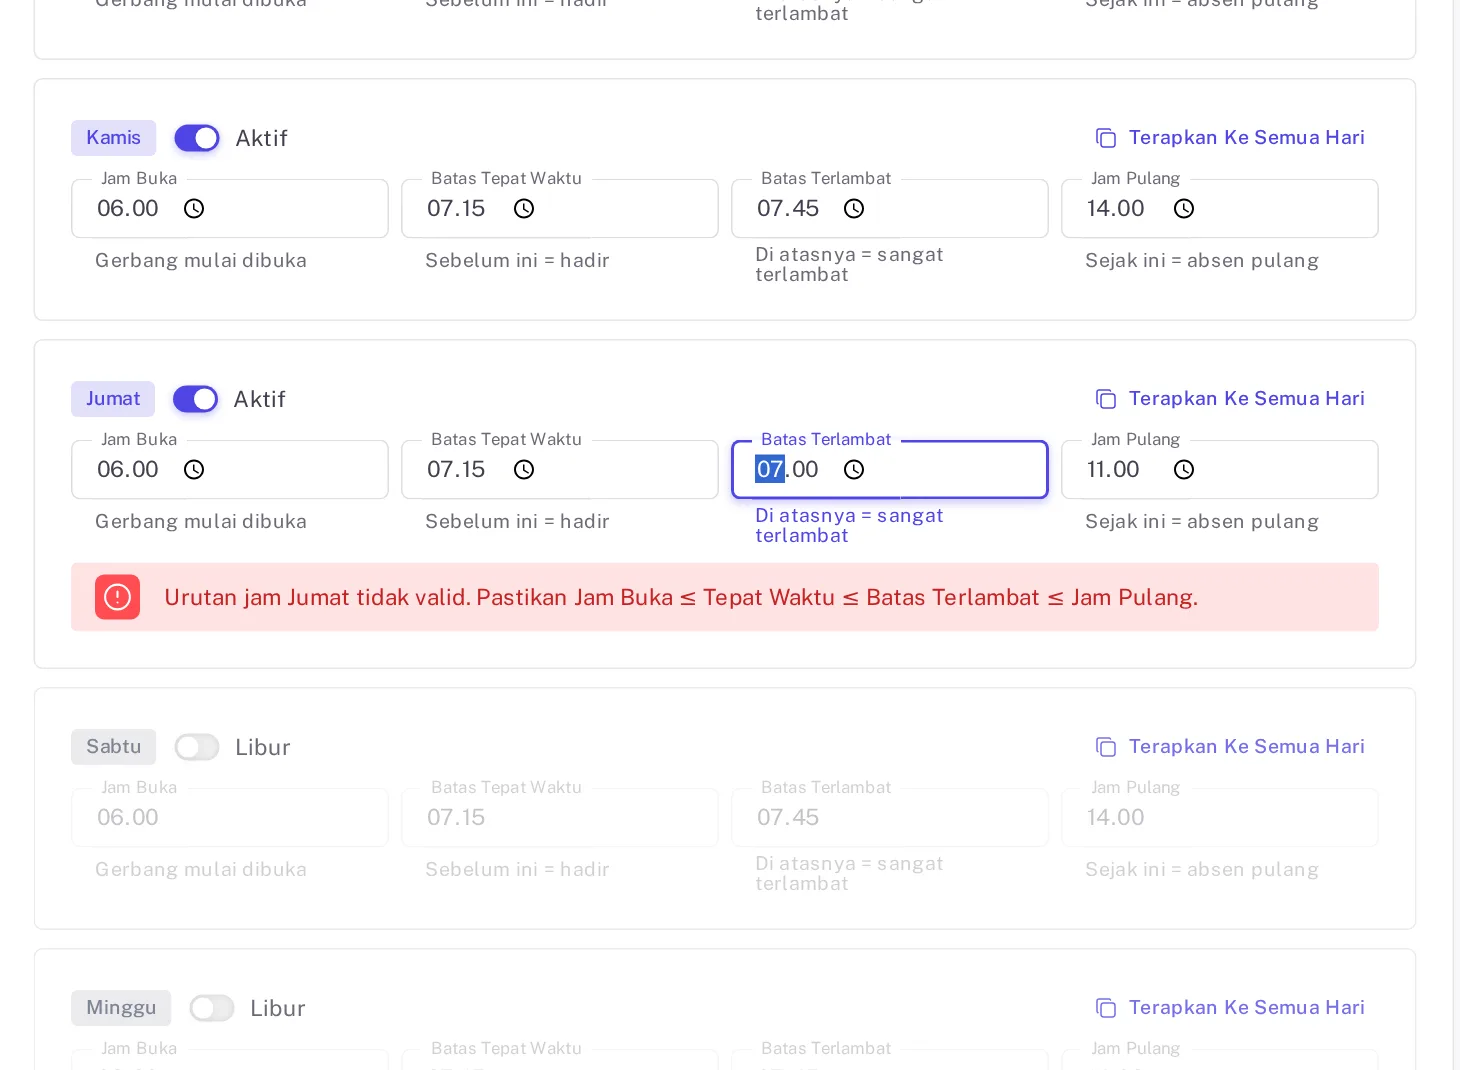The width and height of the screenshot is (1460, 1070).
Task: Apply Minggu schedule via Terapkan Ke Semua Hari
Action: point(1230,1008)
